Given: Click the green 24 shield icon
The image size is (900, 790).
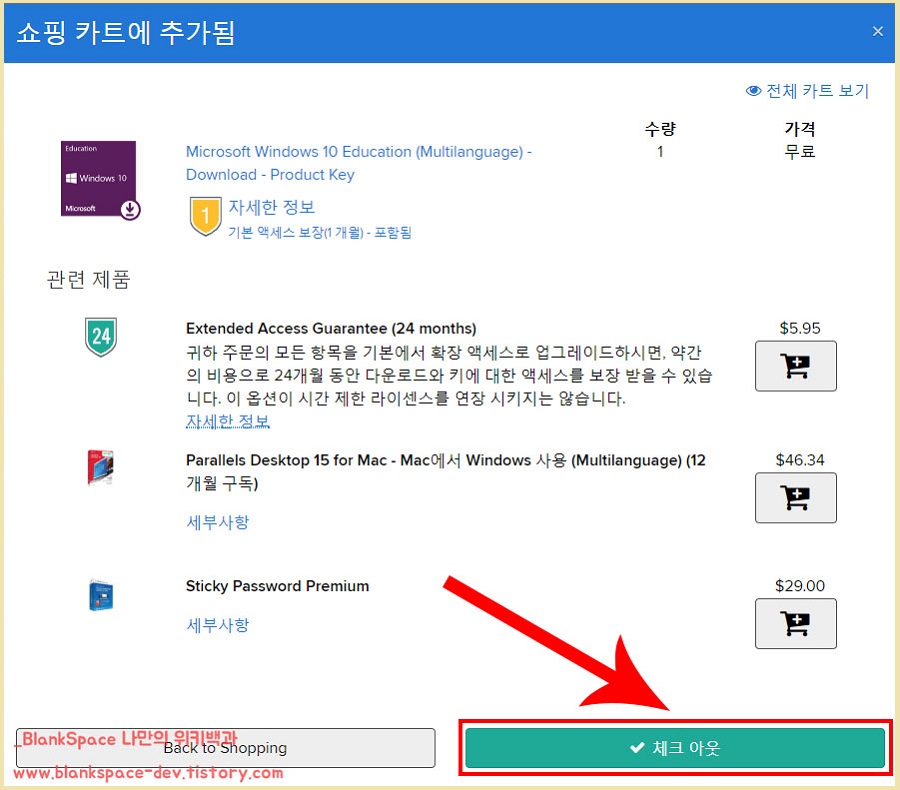Looking at the screenshot, I should pos(101,337).
